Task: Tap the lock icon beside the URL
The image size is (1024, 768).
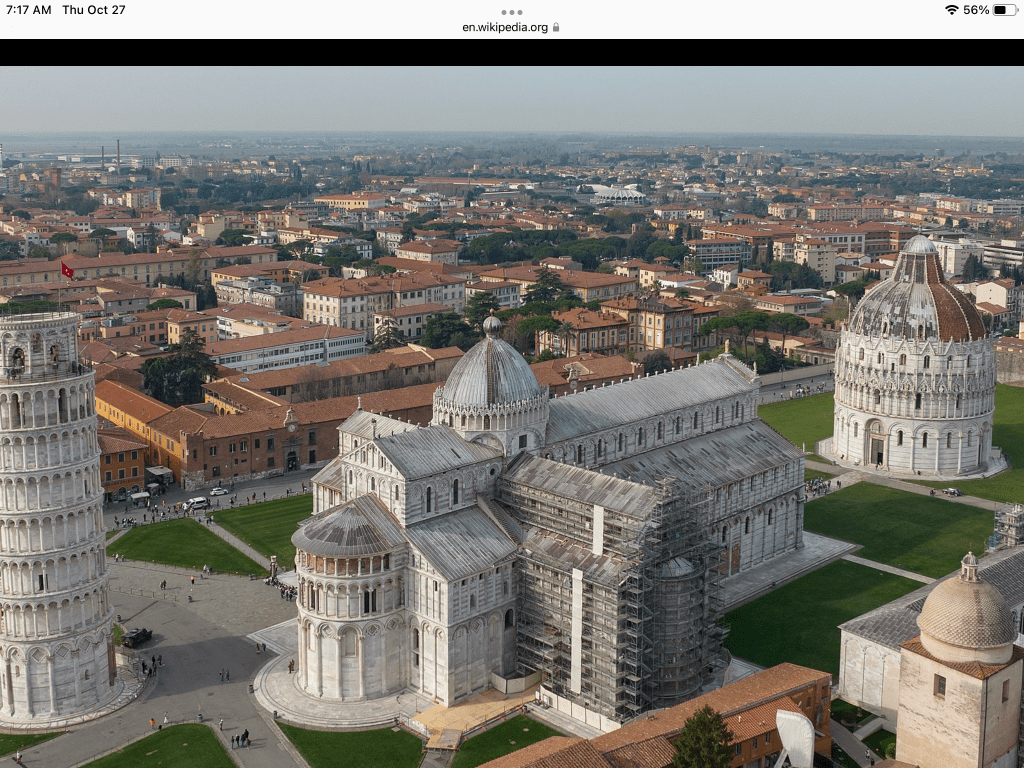Action: click(556, 28)
